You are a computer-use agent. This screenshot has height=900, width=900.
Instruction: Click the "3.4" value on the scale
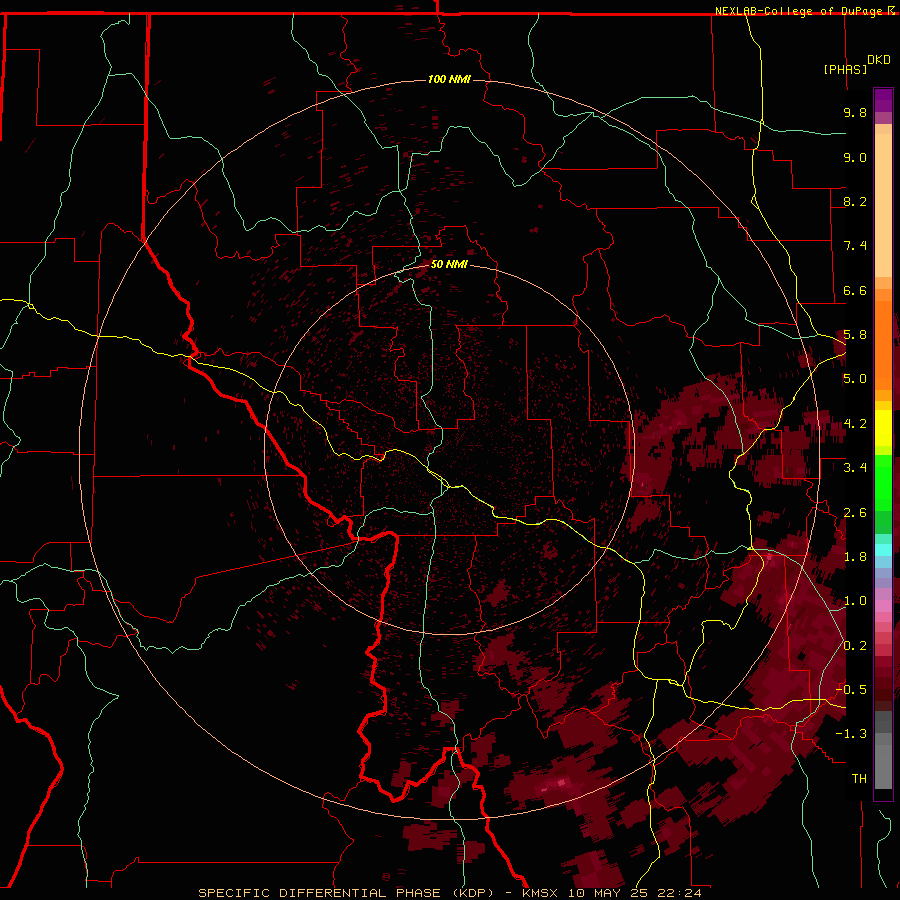[x=855, y=468]
